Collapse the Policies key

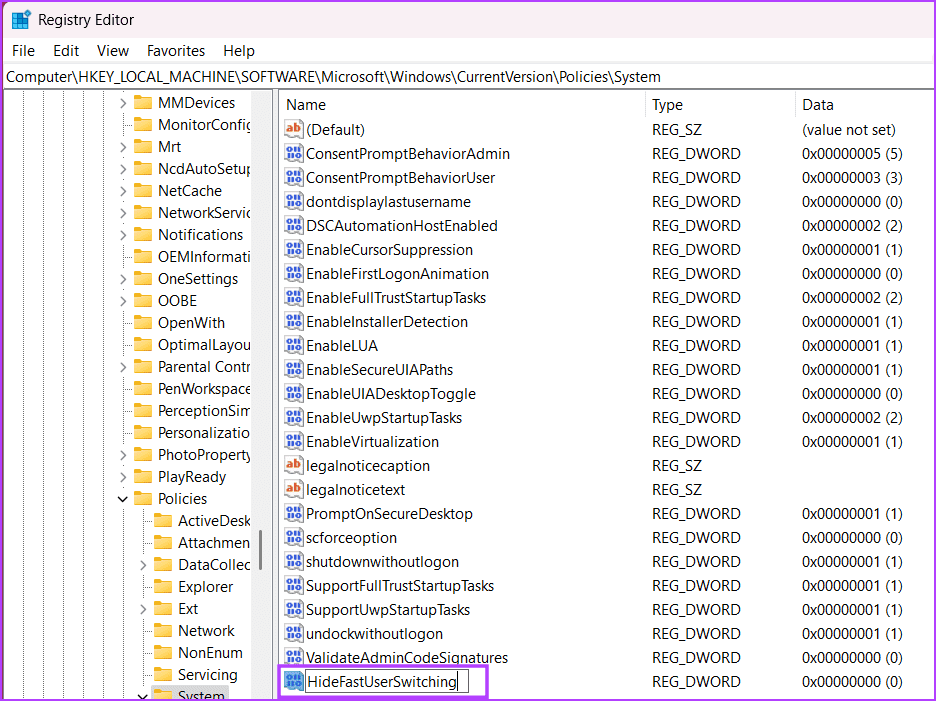click(123, 499)
